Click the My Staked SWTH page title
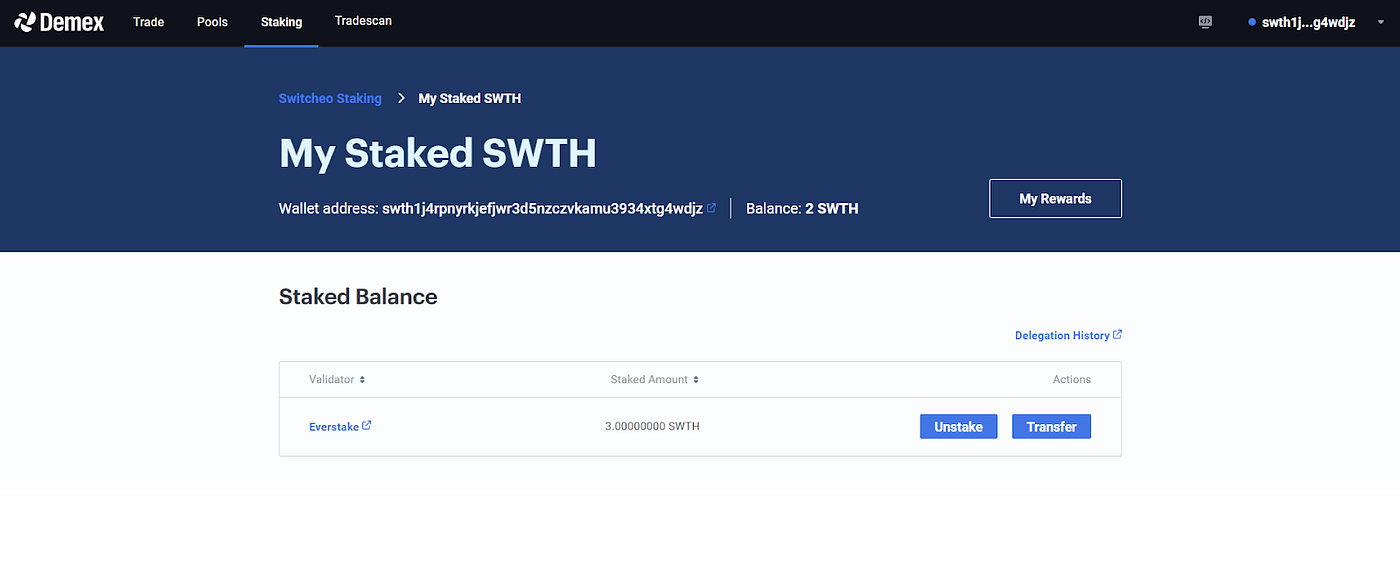Image resolution: width=1400 pixels, height=585 pixels. (438, 153)
